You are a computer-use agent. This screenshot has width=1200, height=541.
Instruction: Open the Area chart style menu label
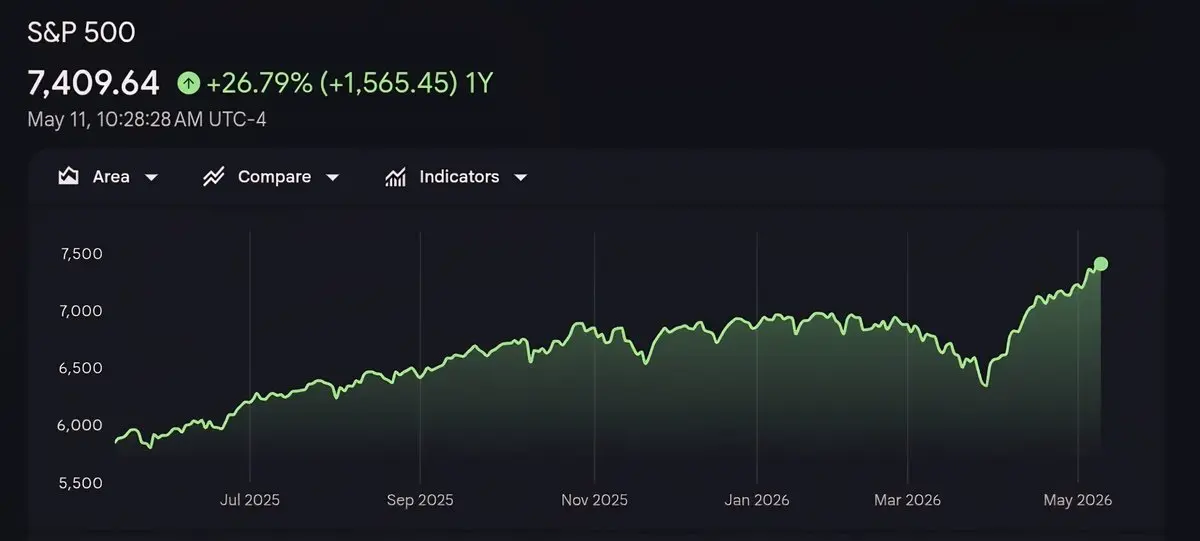111,177
